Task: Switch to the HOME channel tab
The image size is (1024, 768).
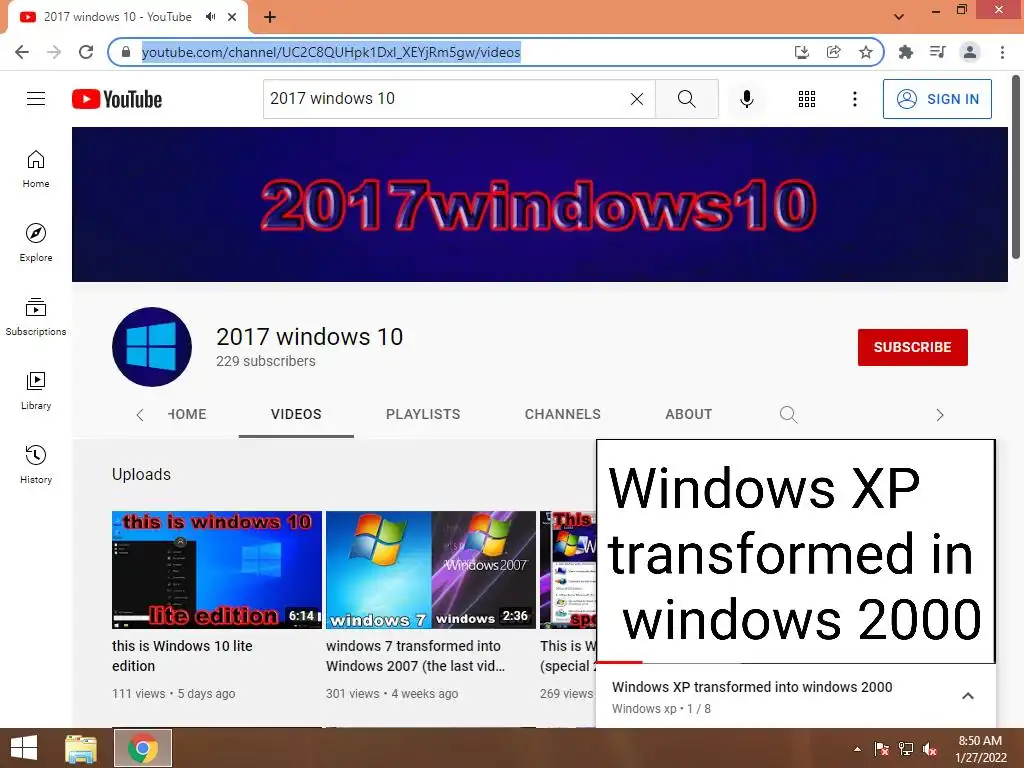Action: pyautogui.click(x=187, y=414)
